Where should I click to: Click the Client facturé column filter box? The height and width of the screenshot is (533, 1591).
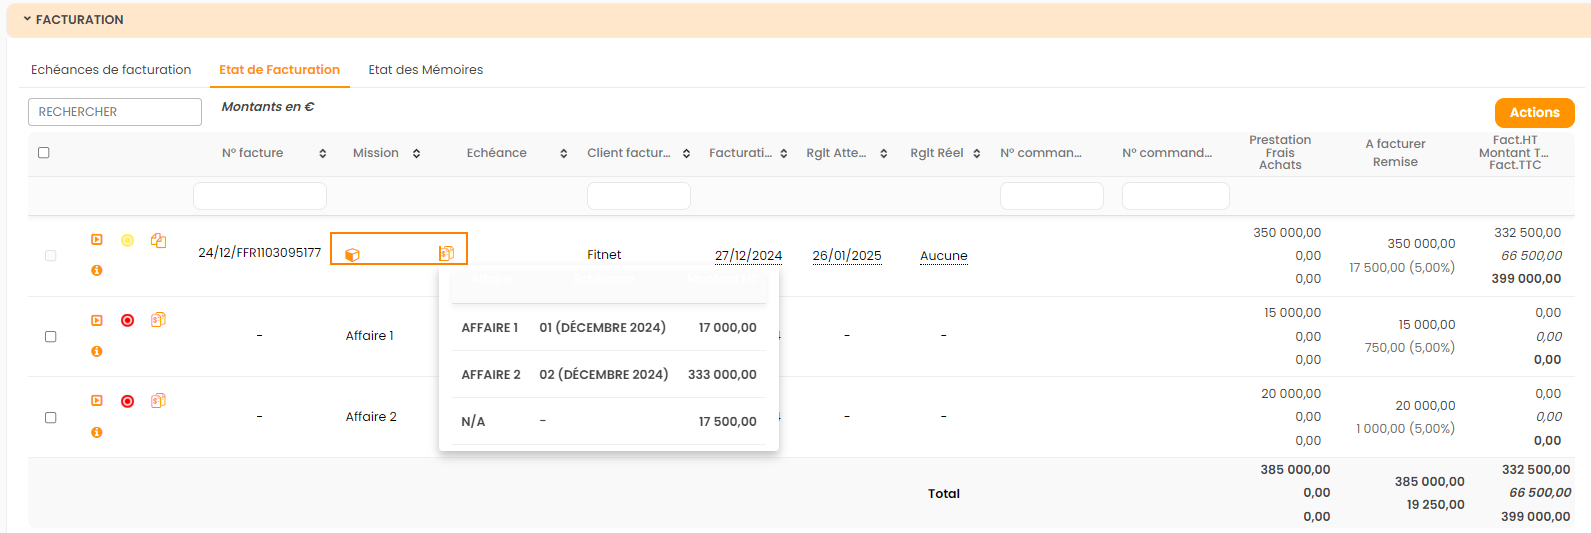pos(638,196)
